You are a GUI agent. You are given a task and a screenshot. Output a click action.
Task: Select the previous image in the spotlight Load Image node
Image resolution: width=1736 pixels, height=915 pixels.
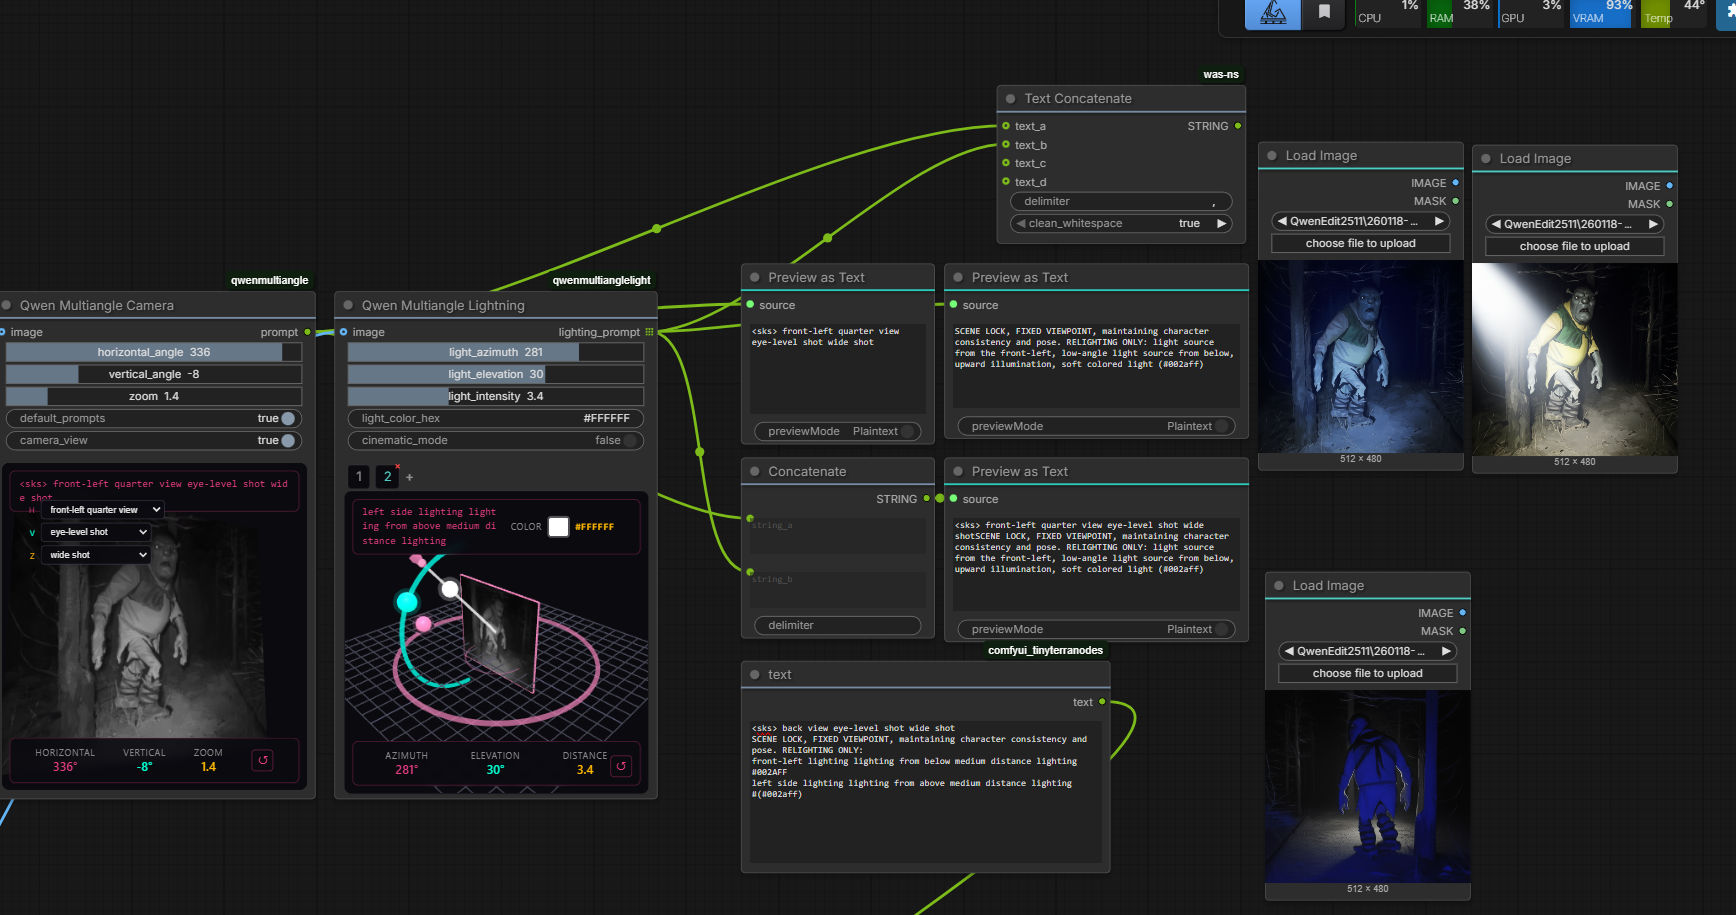tap(1496, 224)
